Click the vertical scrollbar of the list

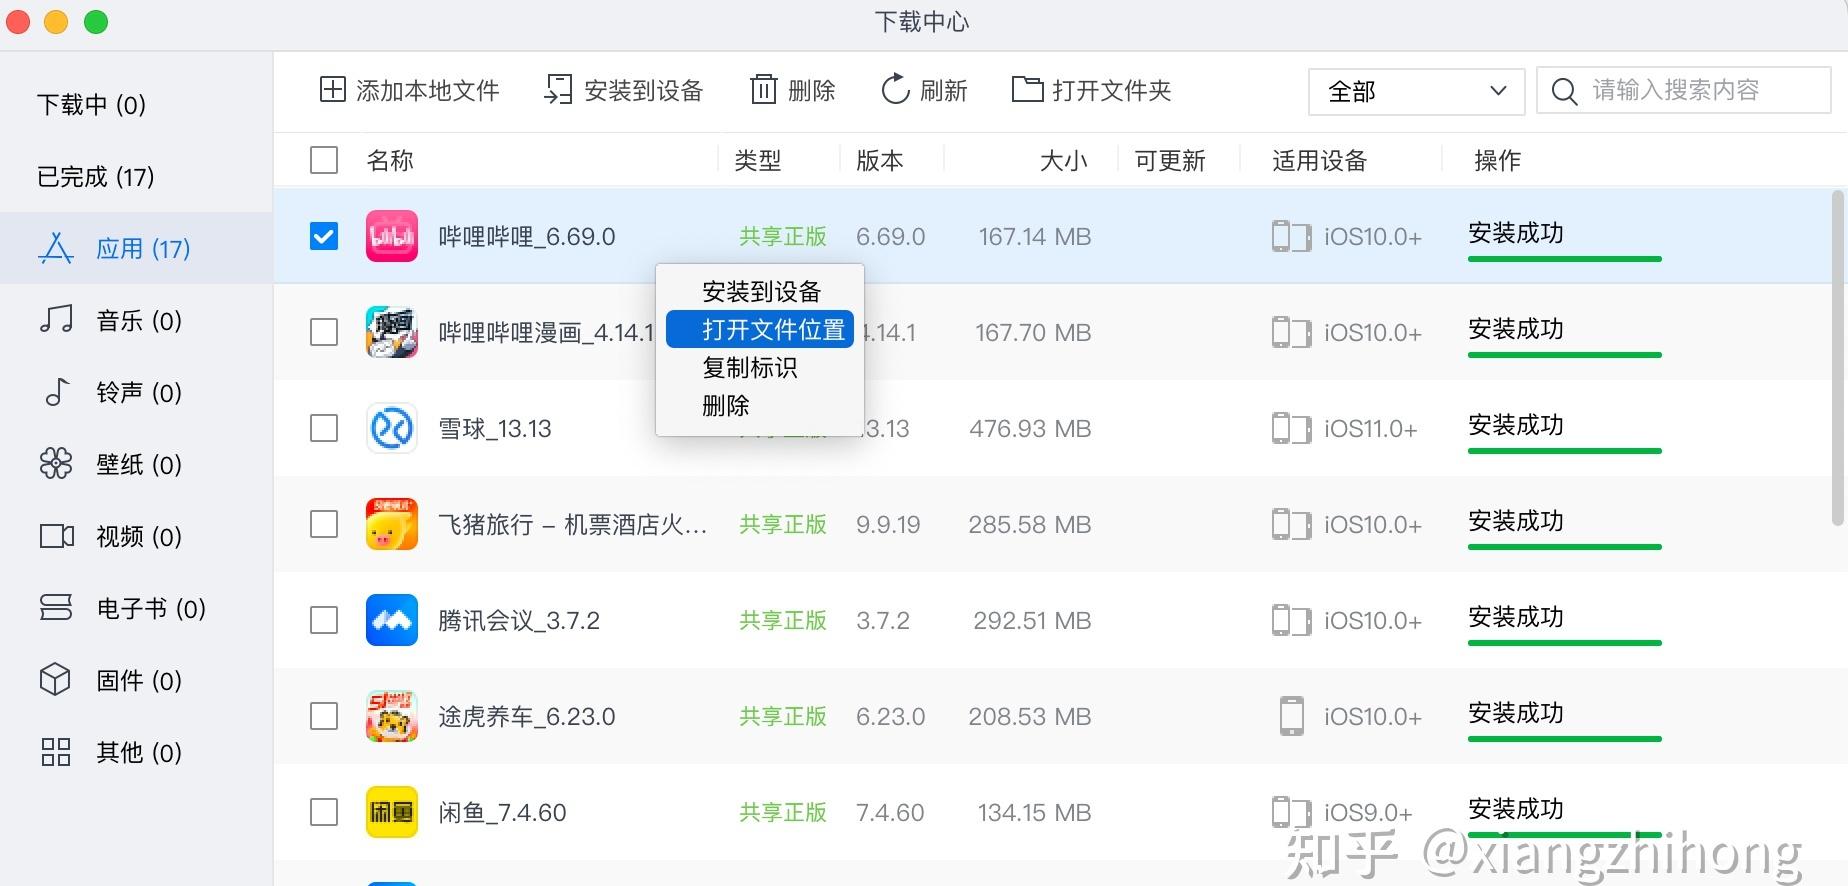(x=1838, y=358)
